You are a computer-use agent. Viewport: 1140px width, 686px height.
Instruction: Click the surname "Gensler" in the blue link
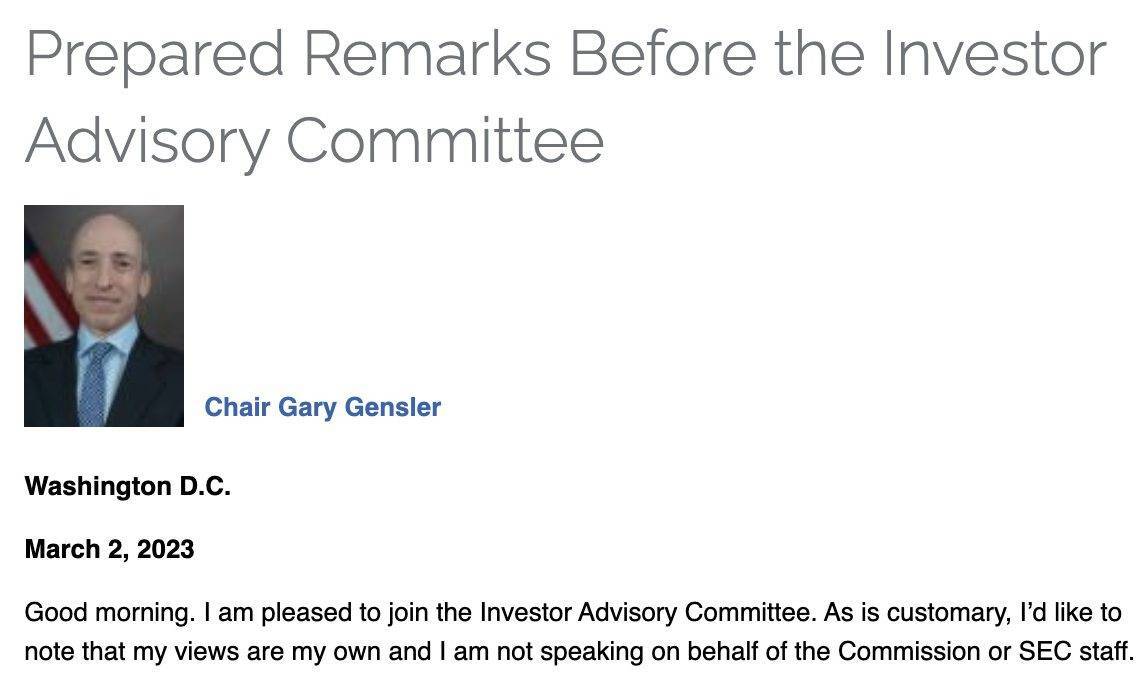pos(393,408)
